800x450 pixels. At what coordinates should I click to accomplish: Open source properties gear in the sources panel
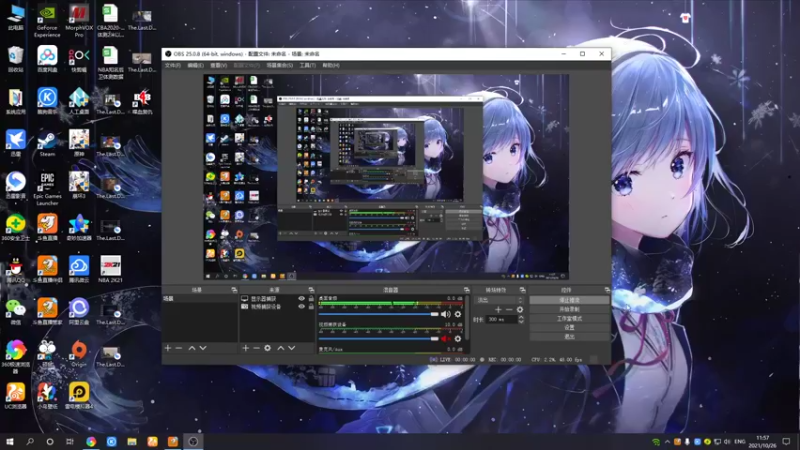[x=267, y=348]
